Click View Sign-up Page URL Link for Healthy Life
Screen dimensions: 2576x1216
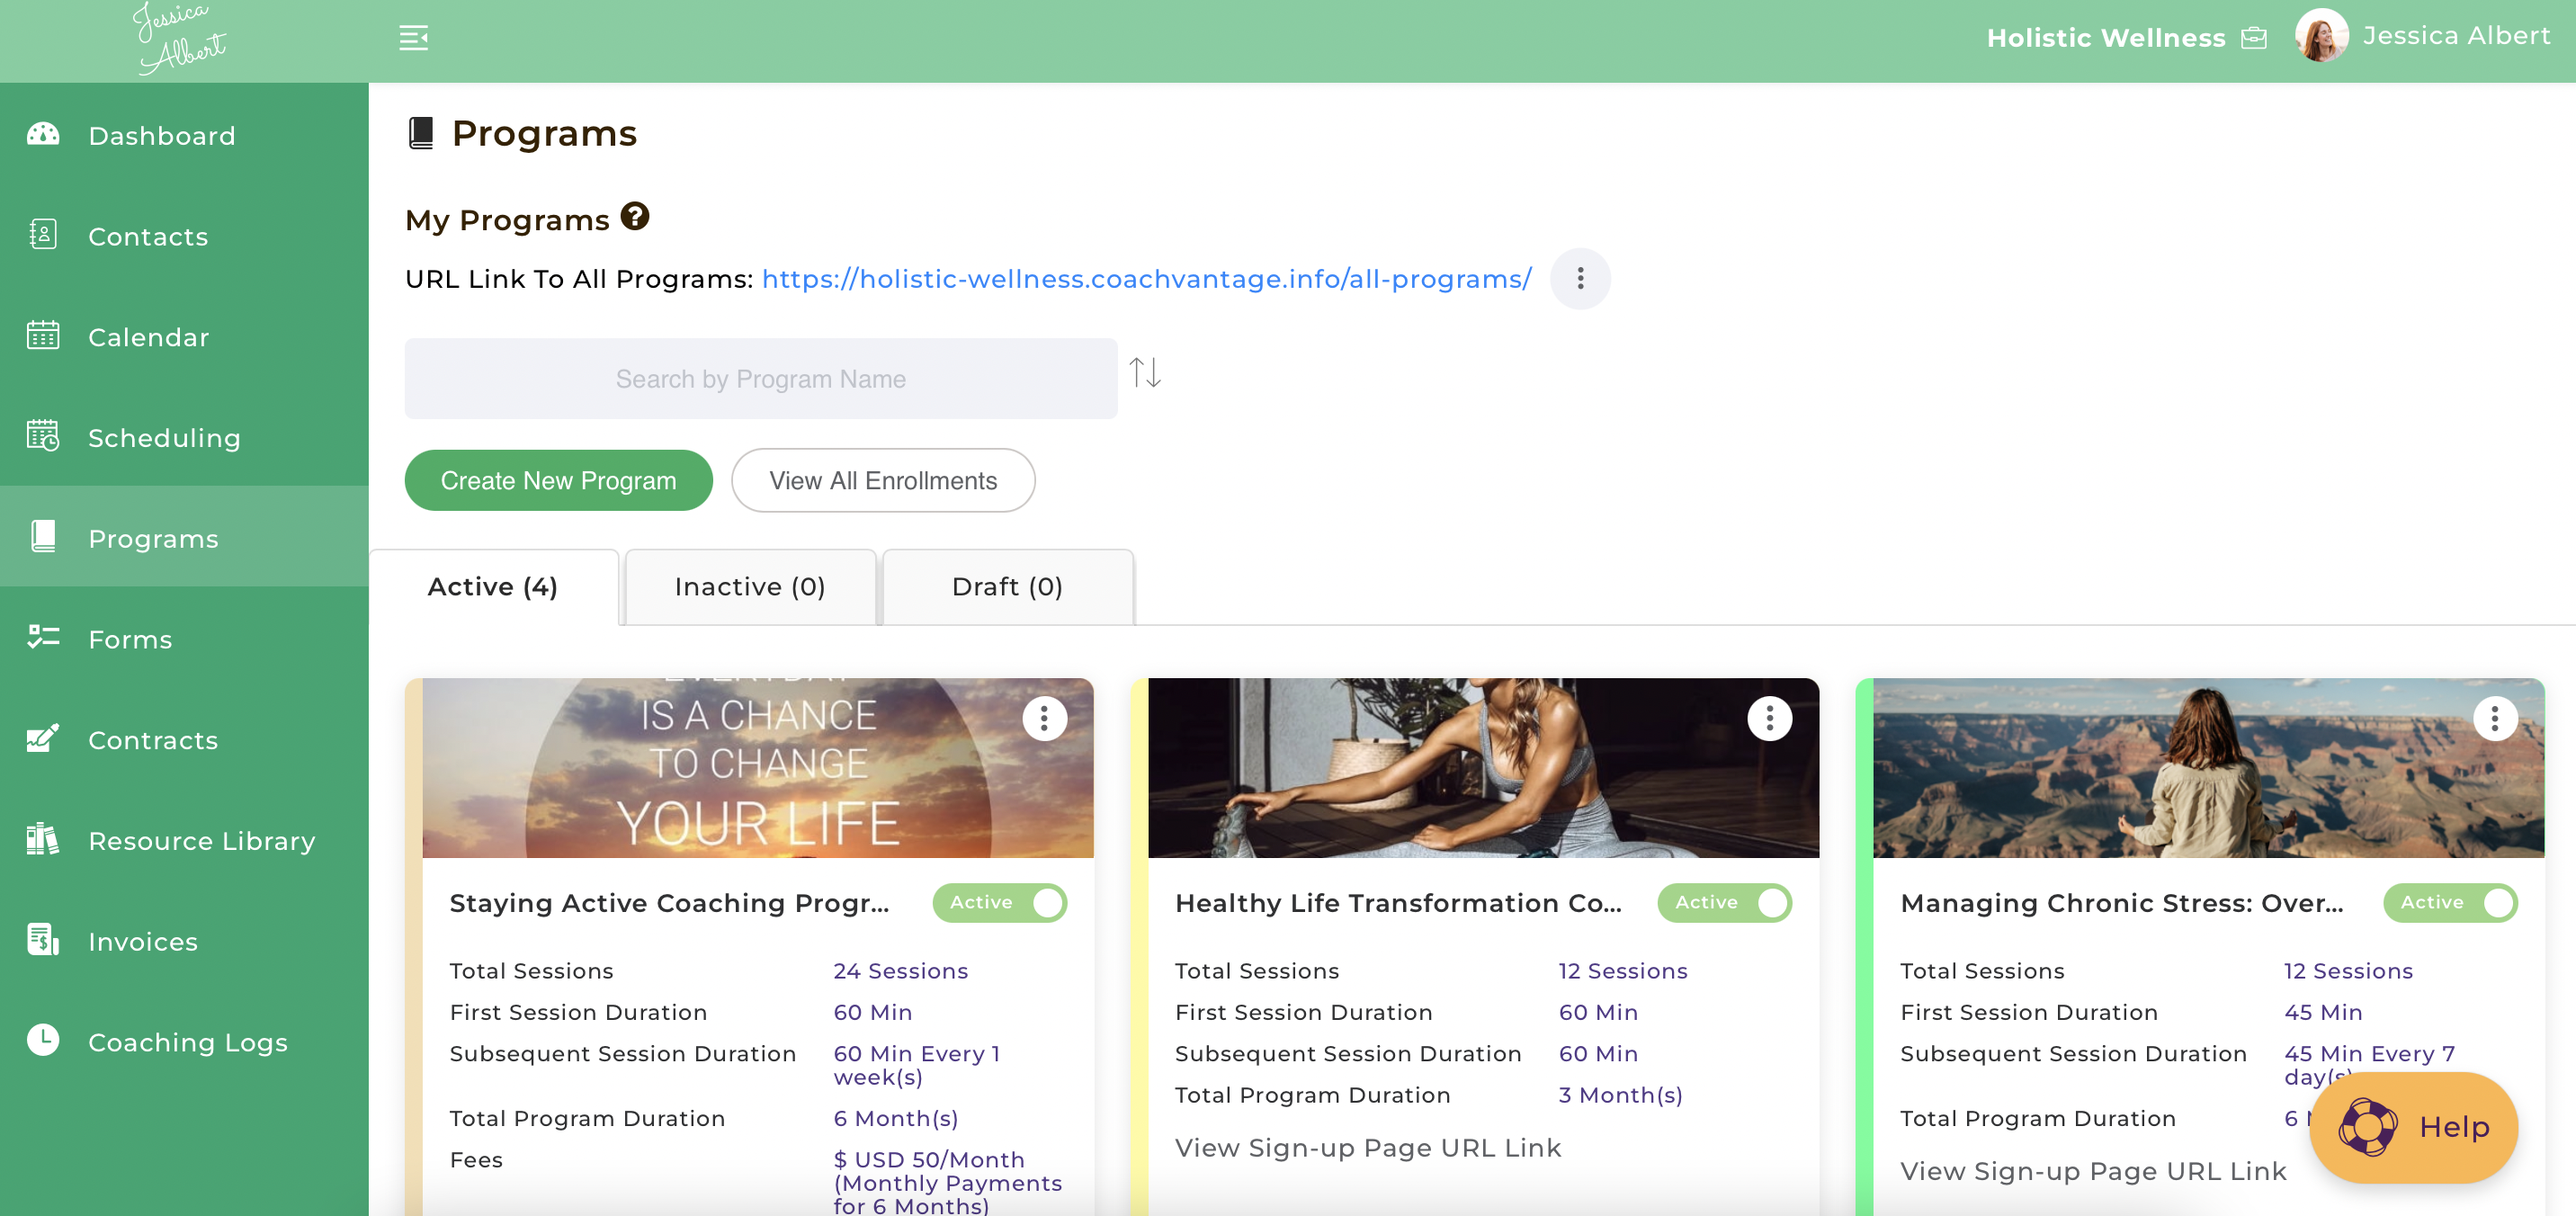click(x=1368, y=1148)
